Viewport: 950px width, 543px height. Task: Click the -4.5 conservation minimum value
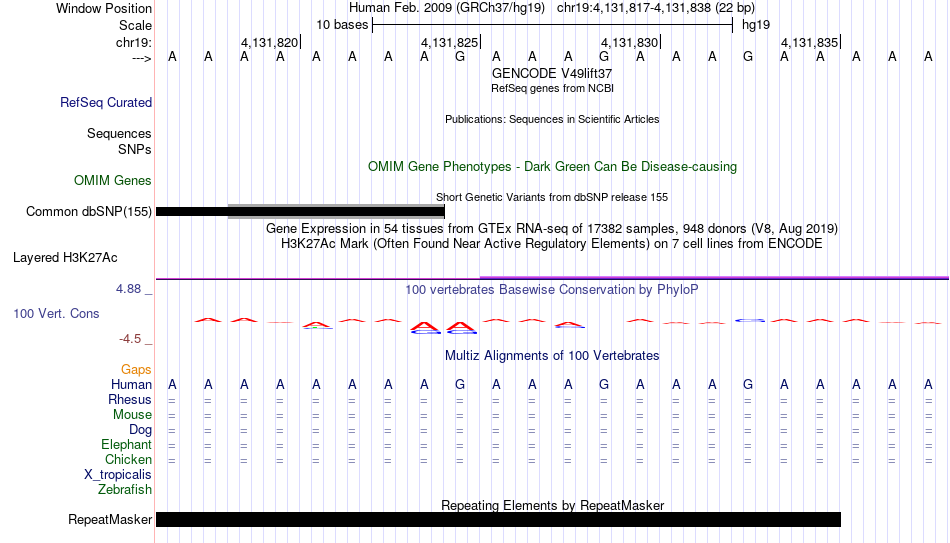(130, 339)
